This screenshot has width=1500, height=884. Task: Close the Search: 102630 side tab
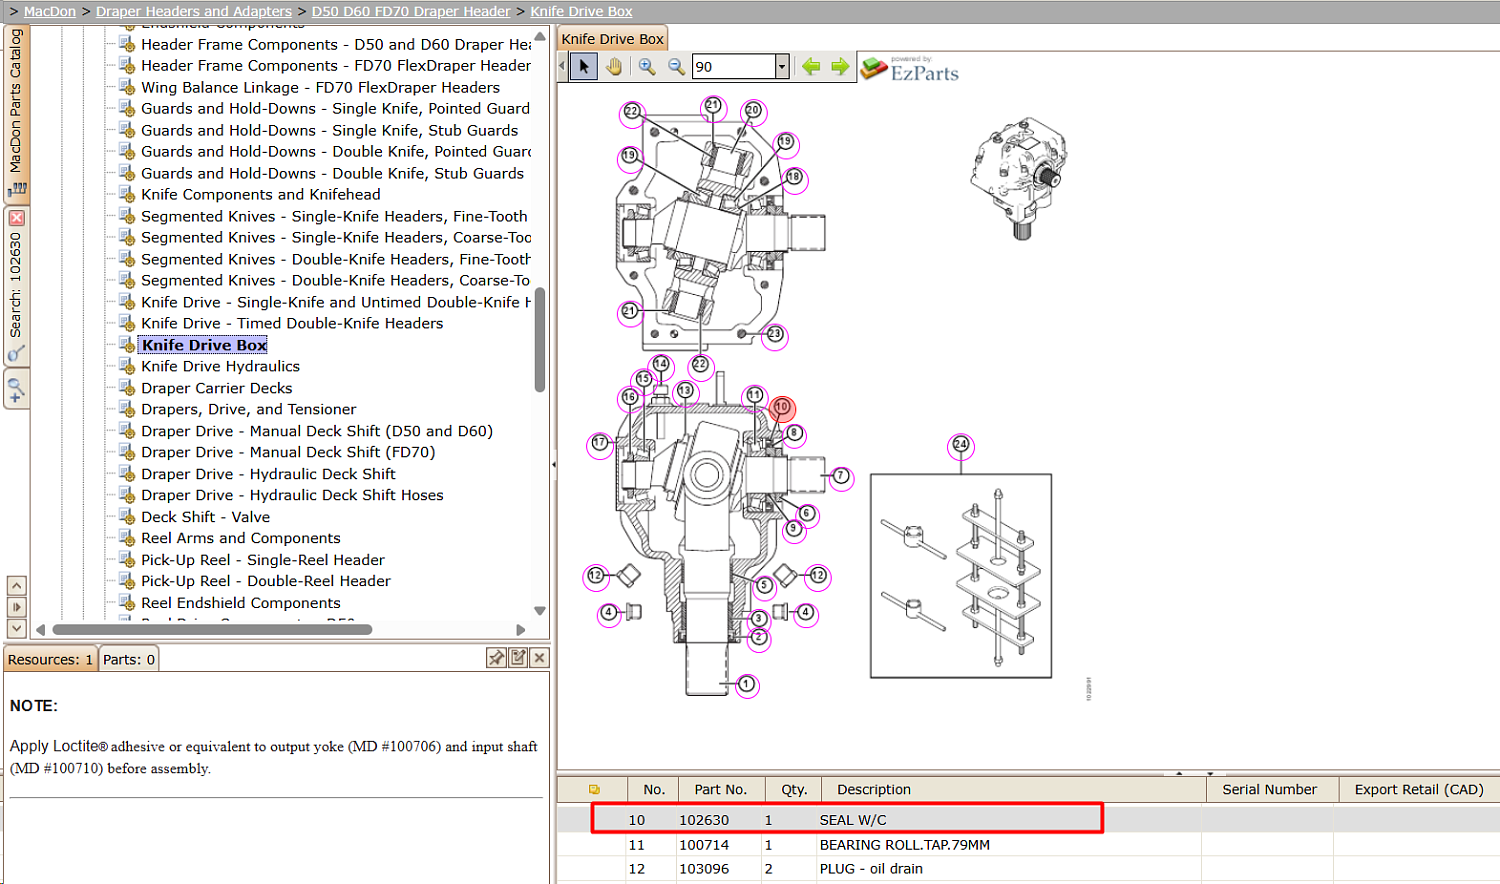(x=16, y=217)
